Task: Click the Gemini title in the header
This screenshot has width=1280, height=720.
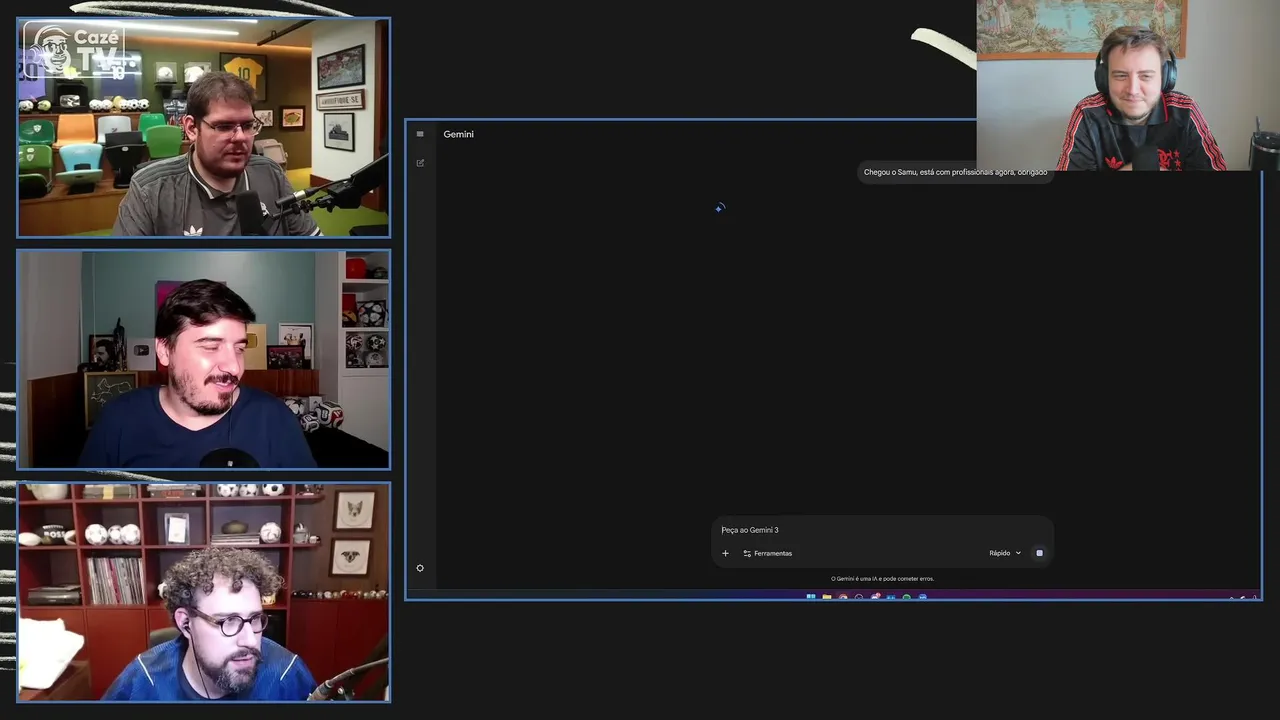Action: pos(459,134)
